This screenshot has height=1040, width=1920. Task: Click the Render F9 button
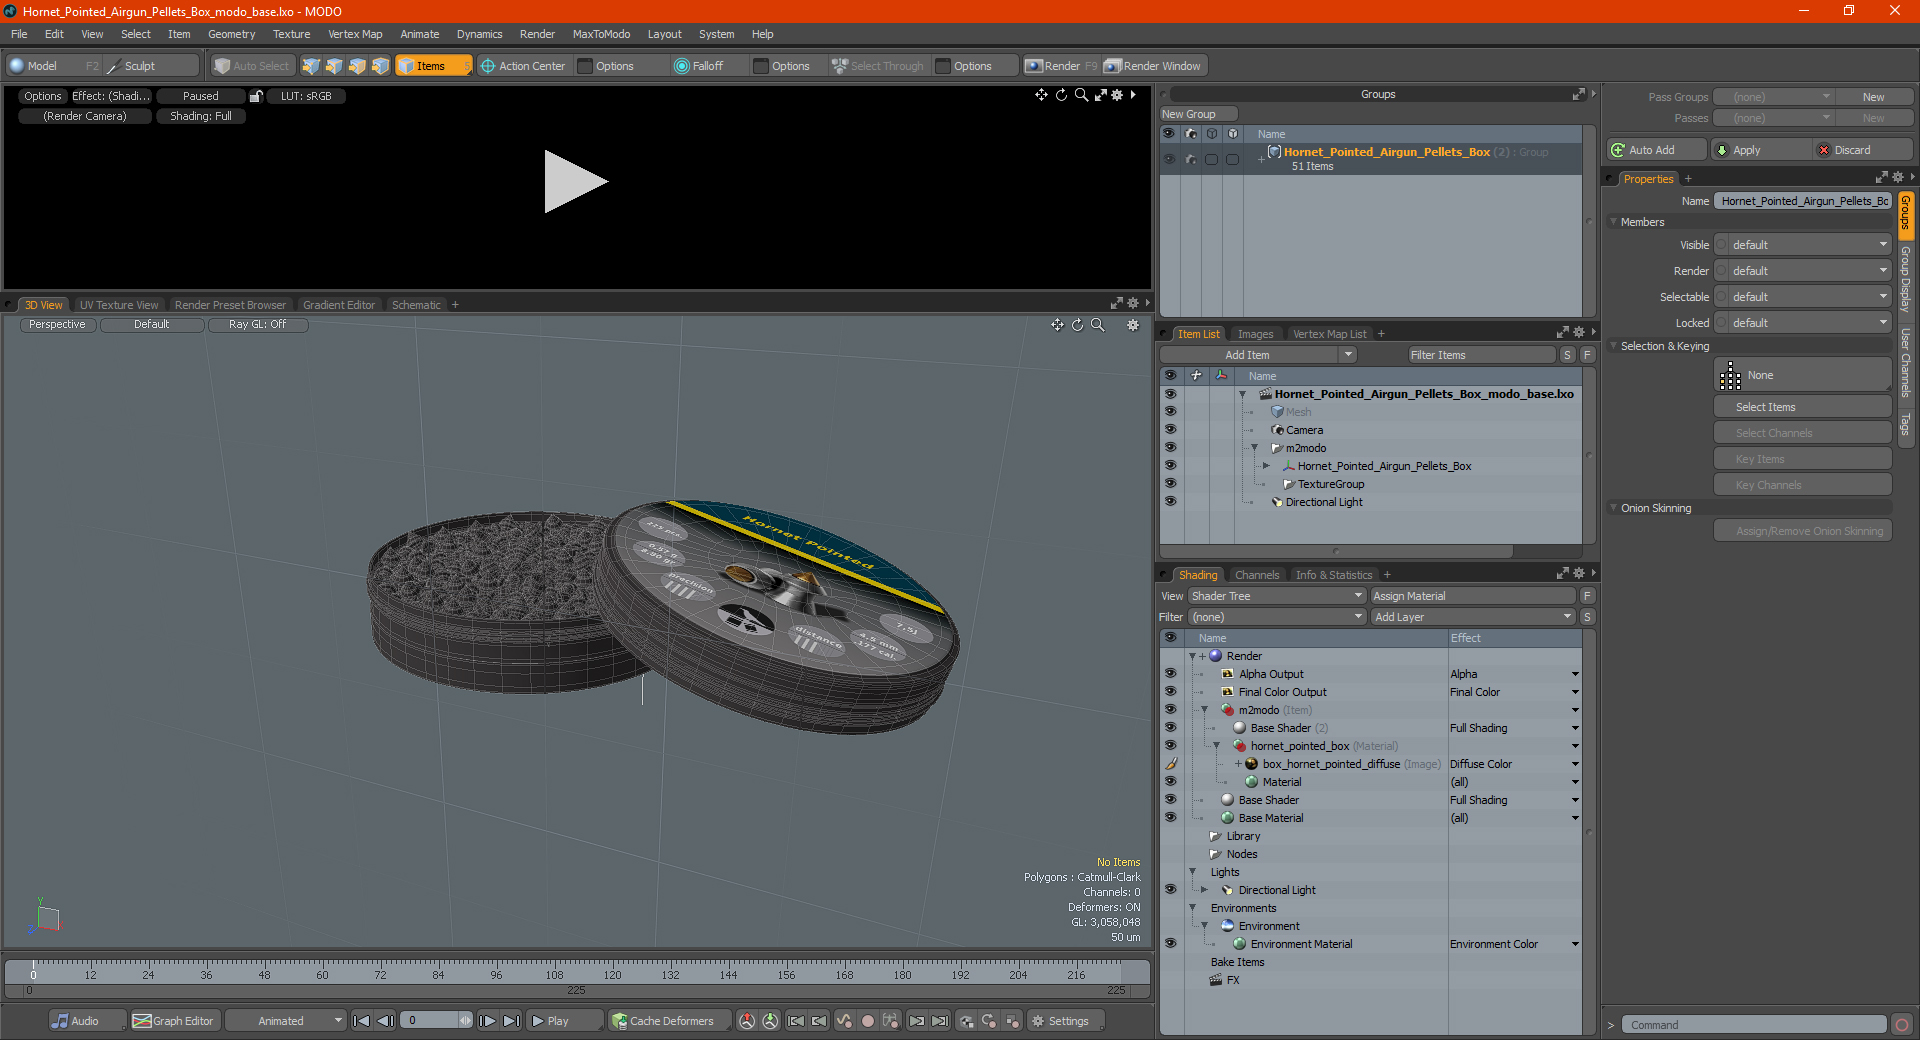tap(1061, 66)
